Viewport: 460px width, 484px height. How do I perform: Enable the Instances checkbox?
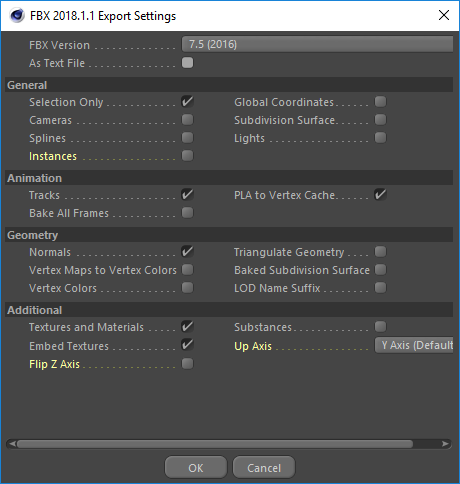coord(187,156)
